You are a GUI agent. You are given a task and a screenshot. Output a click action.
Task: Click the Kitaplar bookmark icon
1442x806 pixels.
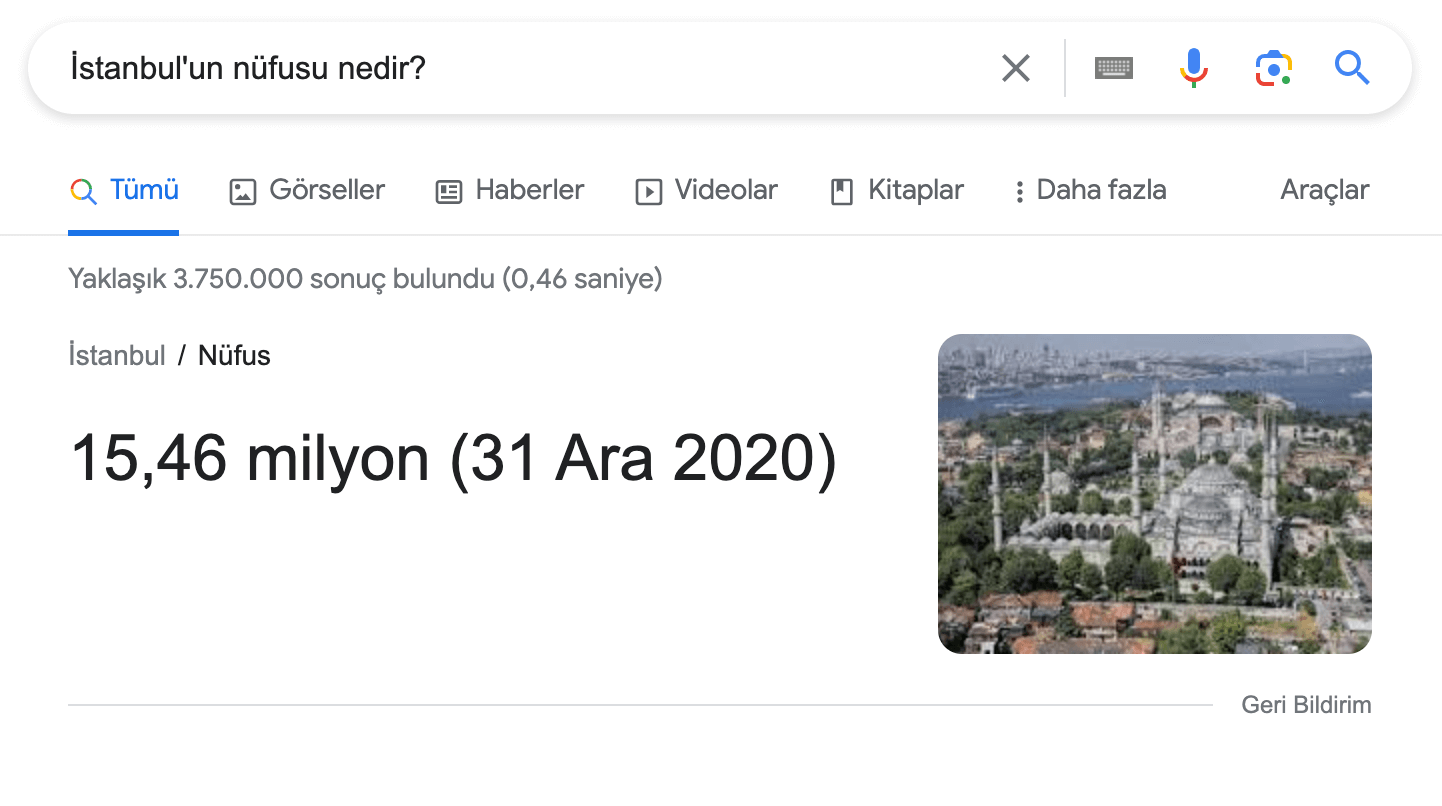point(843,190)
